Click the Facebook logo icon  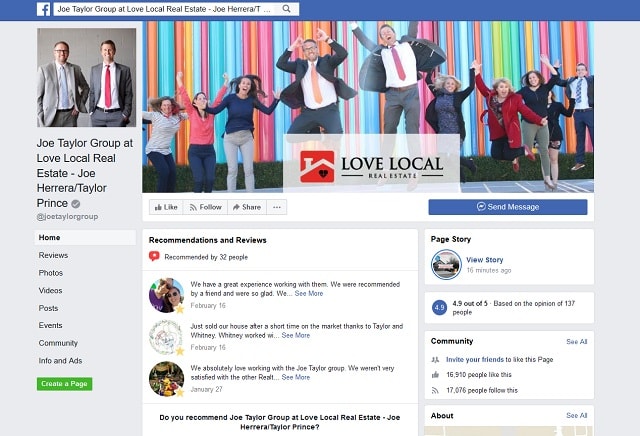(43, 9)
